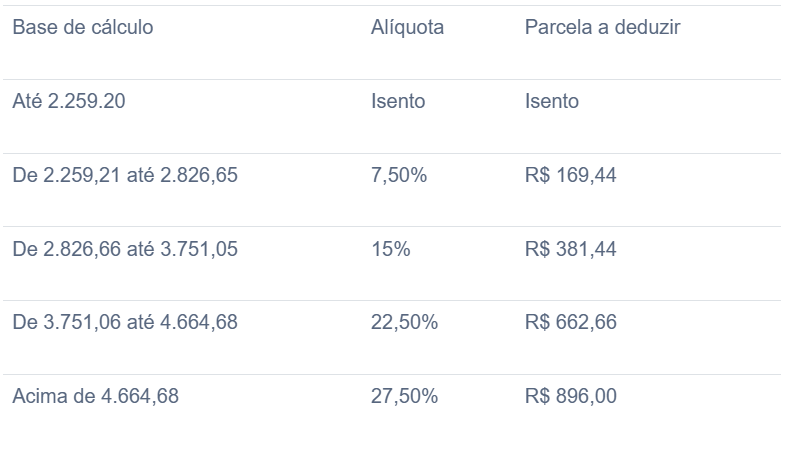
Task: Click the 22,50% rate cell
Action: pyautogui.click(x=404, y=322)
